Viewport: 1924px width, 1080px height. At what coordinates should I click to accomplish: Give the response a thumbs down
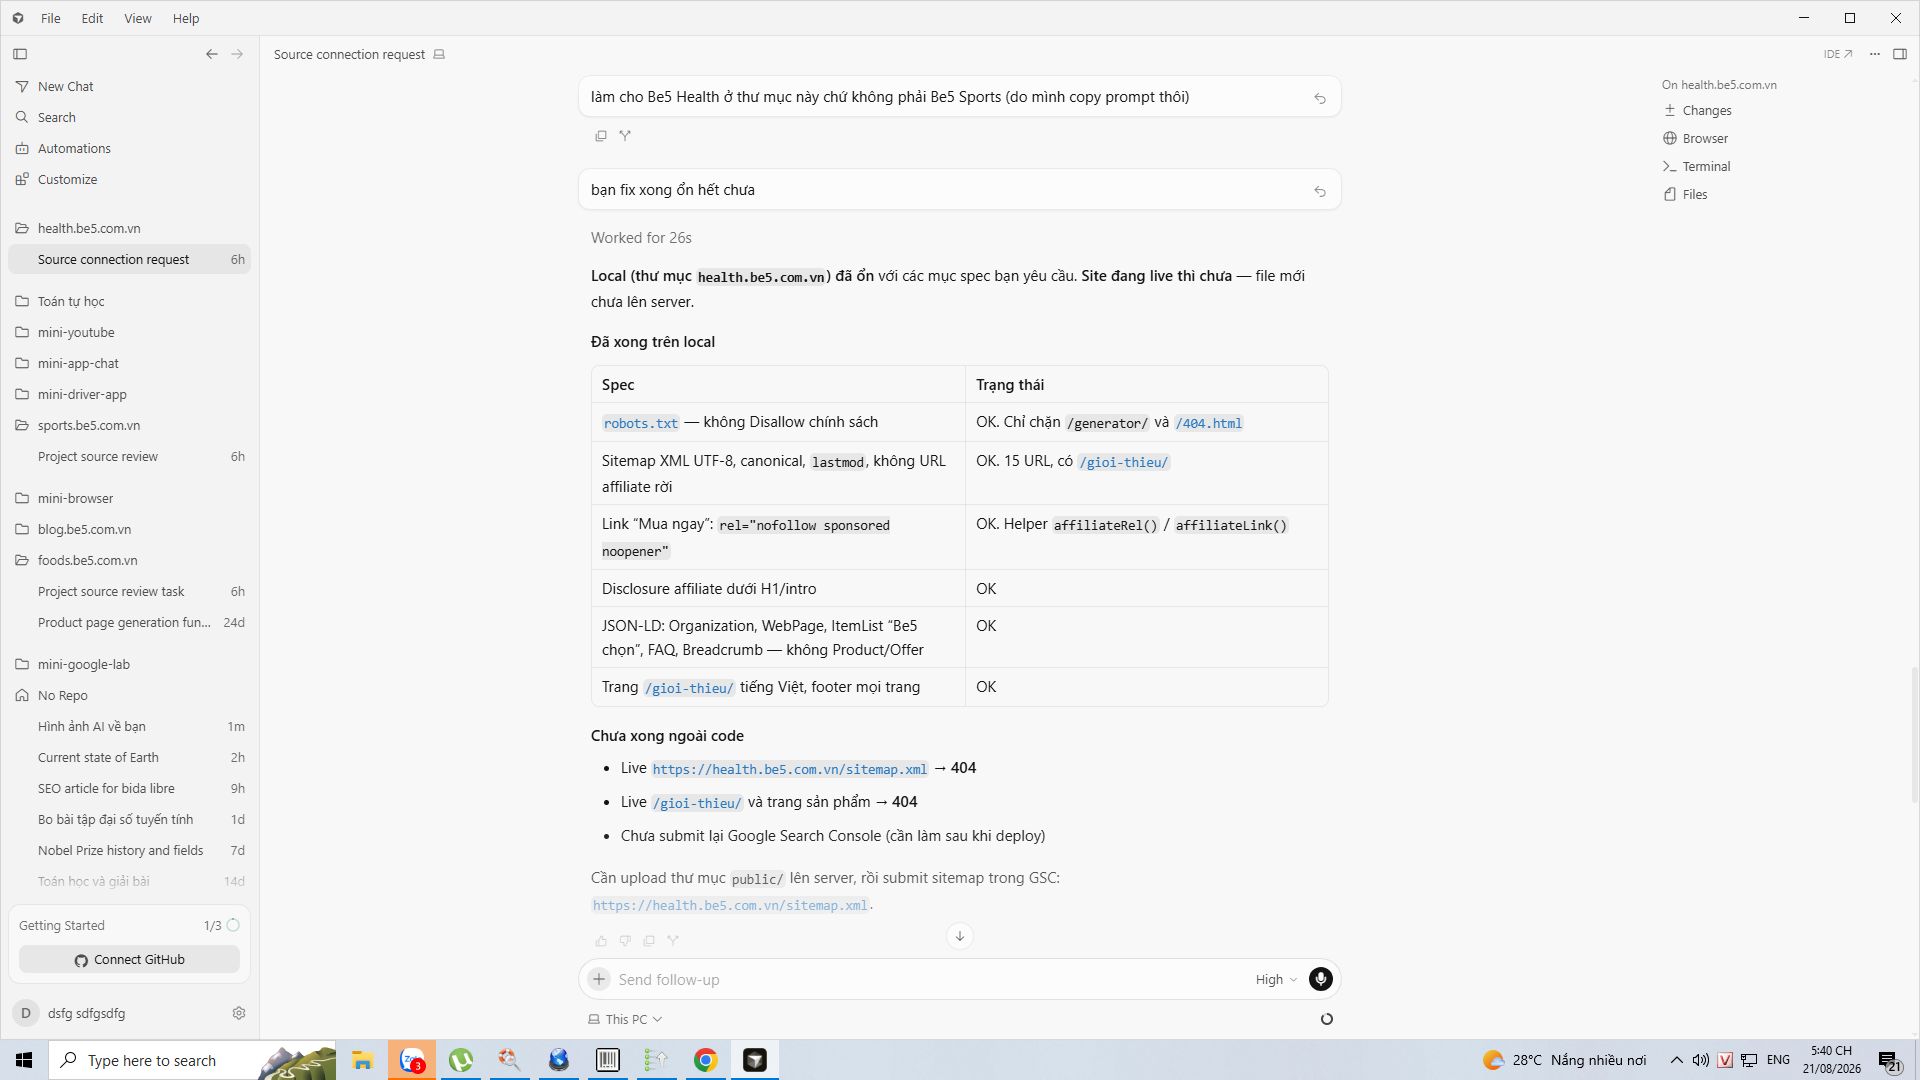coord(625,941)
